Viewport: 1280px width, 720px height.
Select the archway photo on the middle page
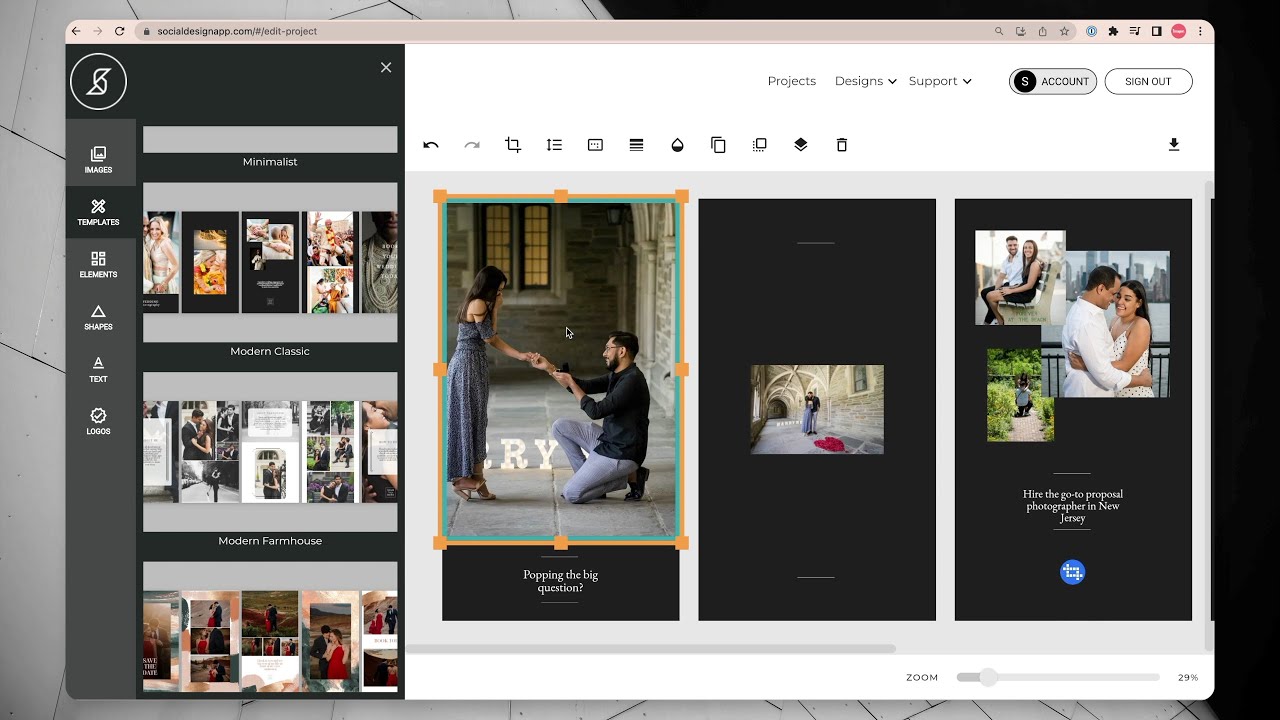tap(817, 409)
